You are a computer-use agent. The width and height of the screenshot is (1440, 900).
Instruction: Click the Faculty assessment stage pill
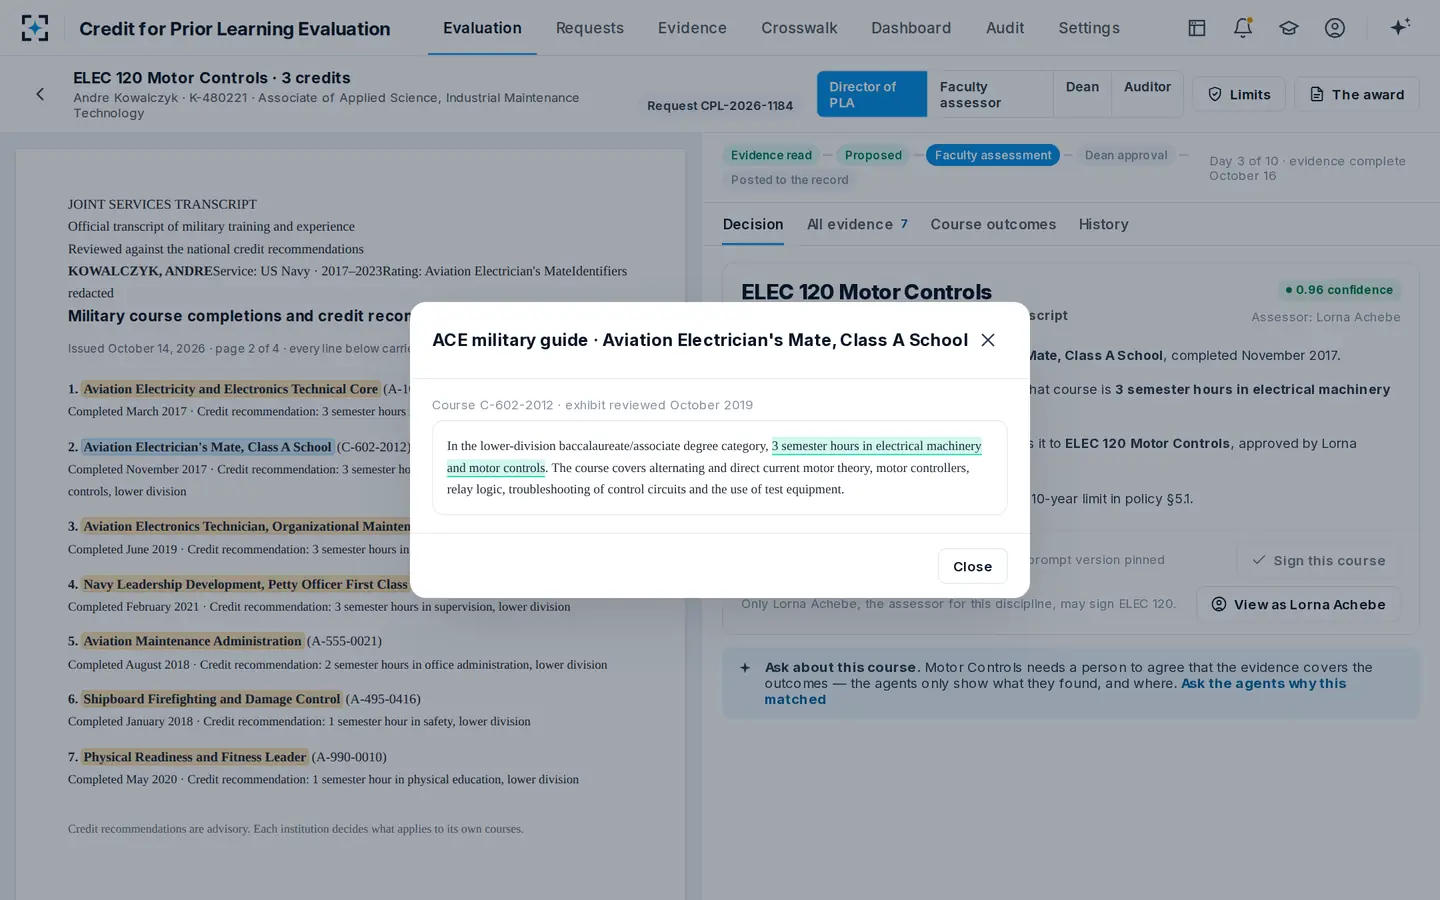[x=993, y=155]
